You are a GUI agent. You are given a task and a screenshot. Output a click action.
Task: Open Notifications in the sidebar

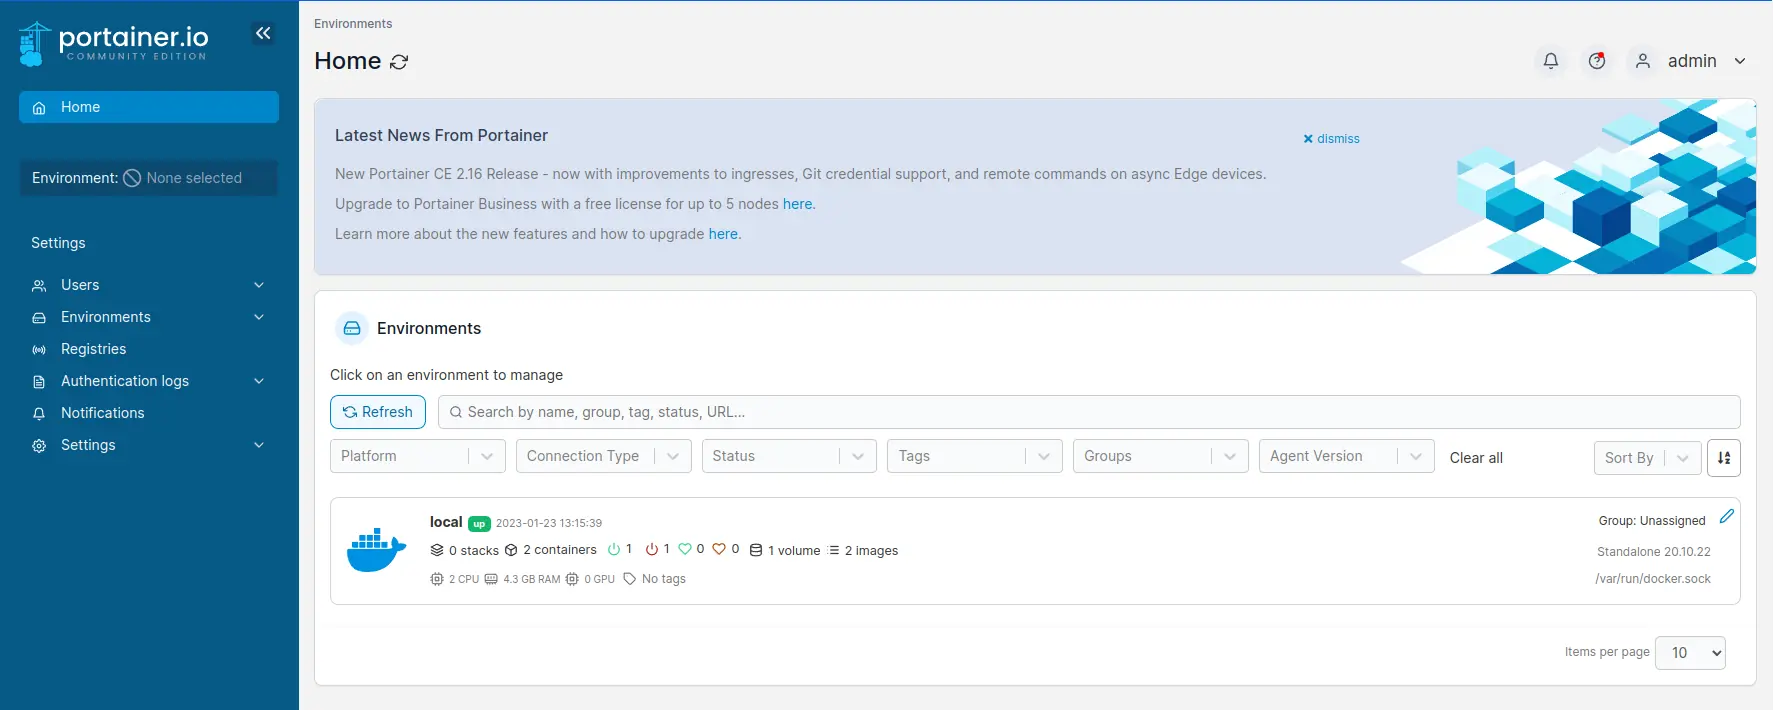(x=149, y=413)
